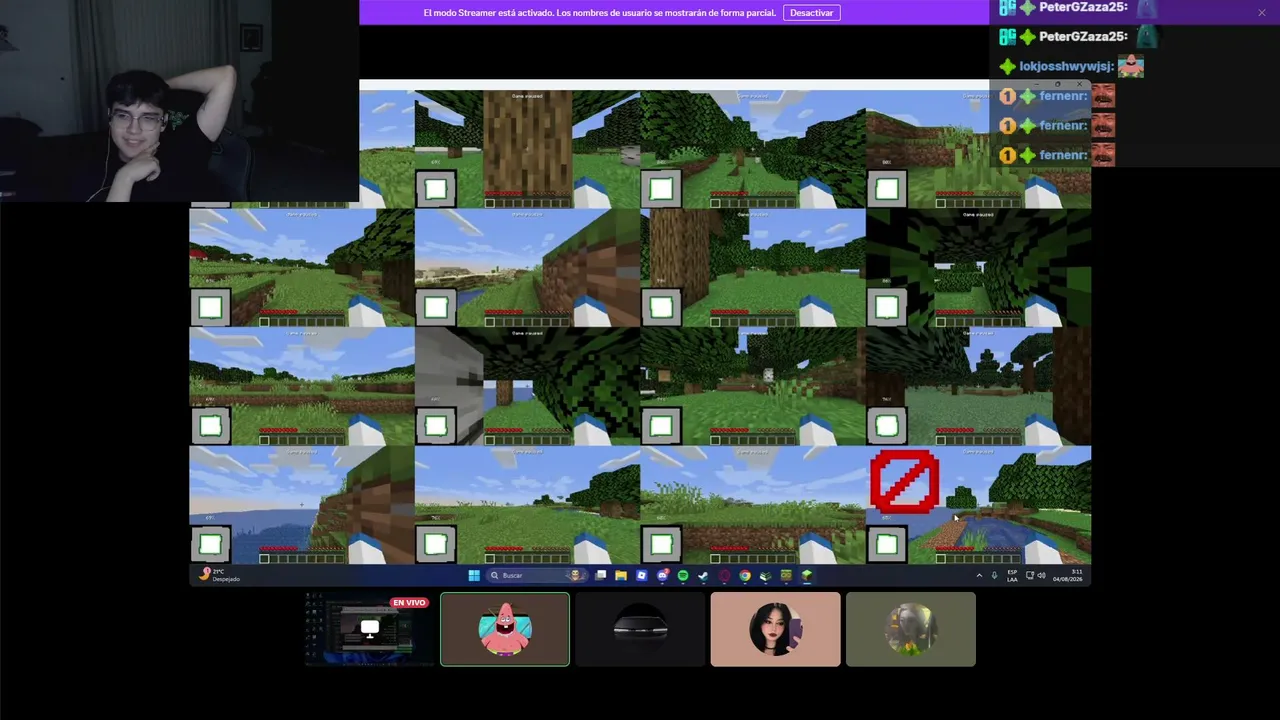Click the blue square app icon on the taskbar

pos(641,575)
